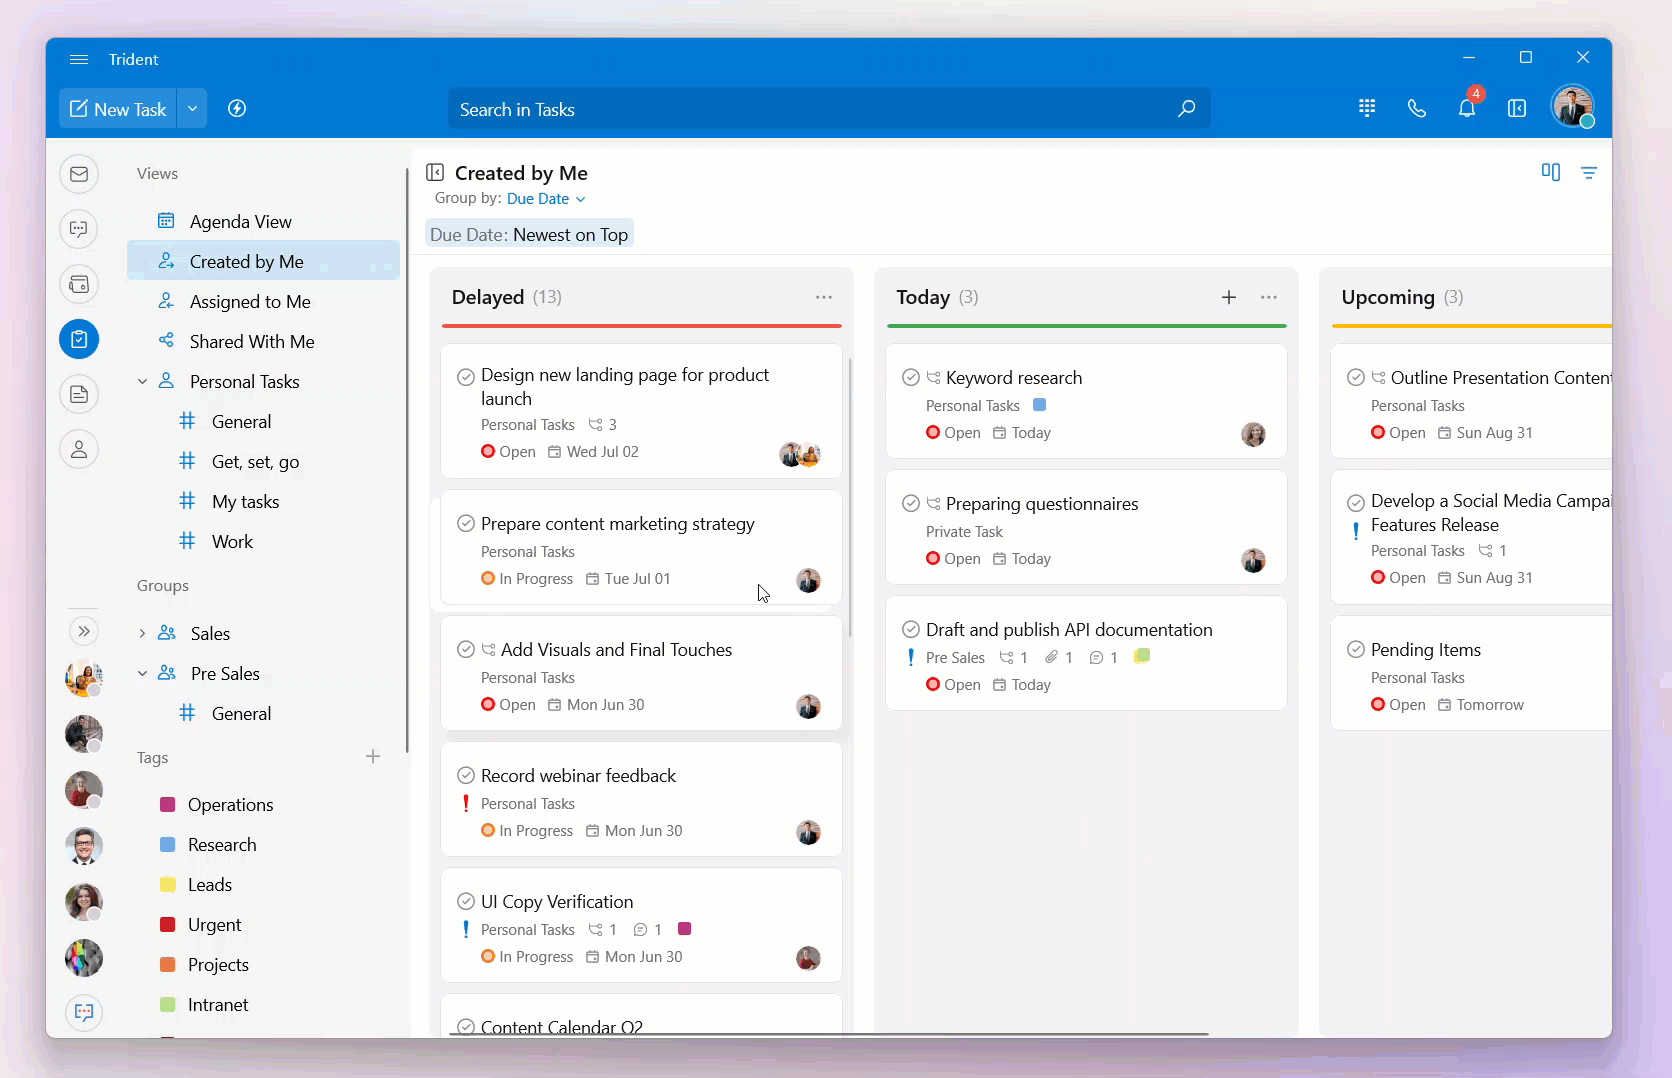Open Agenda View
This screenshot has width=1672, height=1078.
pyautogui.click(x=263, y=222)
